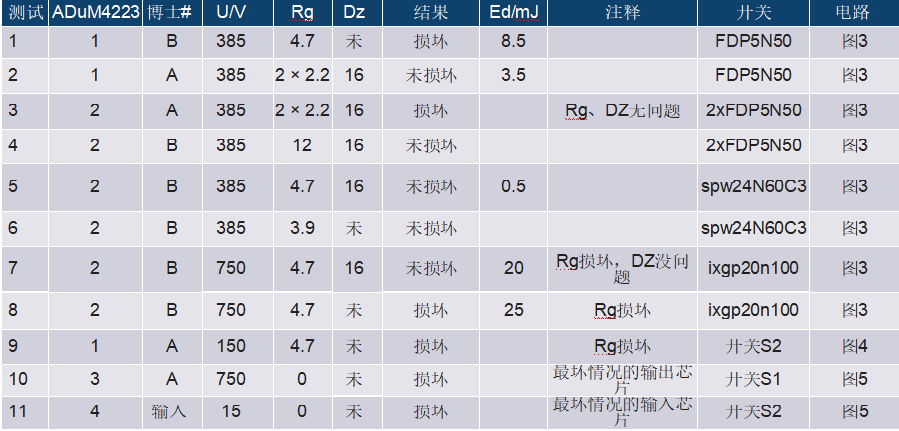
Task: Click the 25 energy value cell
Action: tap(513, 310)
